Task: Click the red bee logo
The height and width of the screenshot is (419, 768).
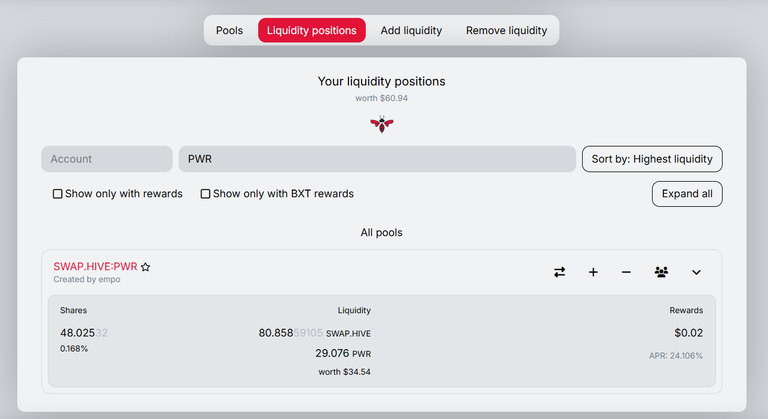Action: 382,124
